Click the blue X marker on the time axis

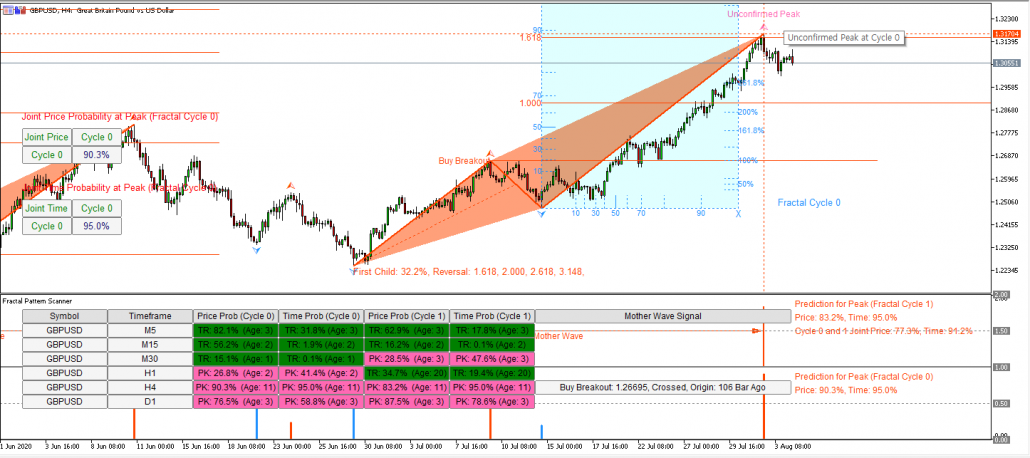pyautogui.click(x=739, y=213)
